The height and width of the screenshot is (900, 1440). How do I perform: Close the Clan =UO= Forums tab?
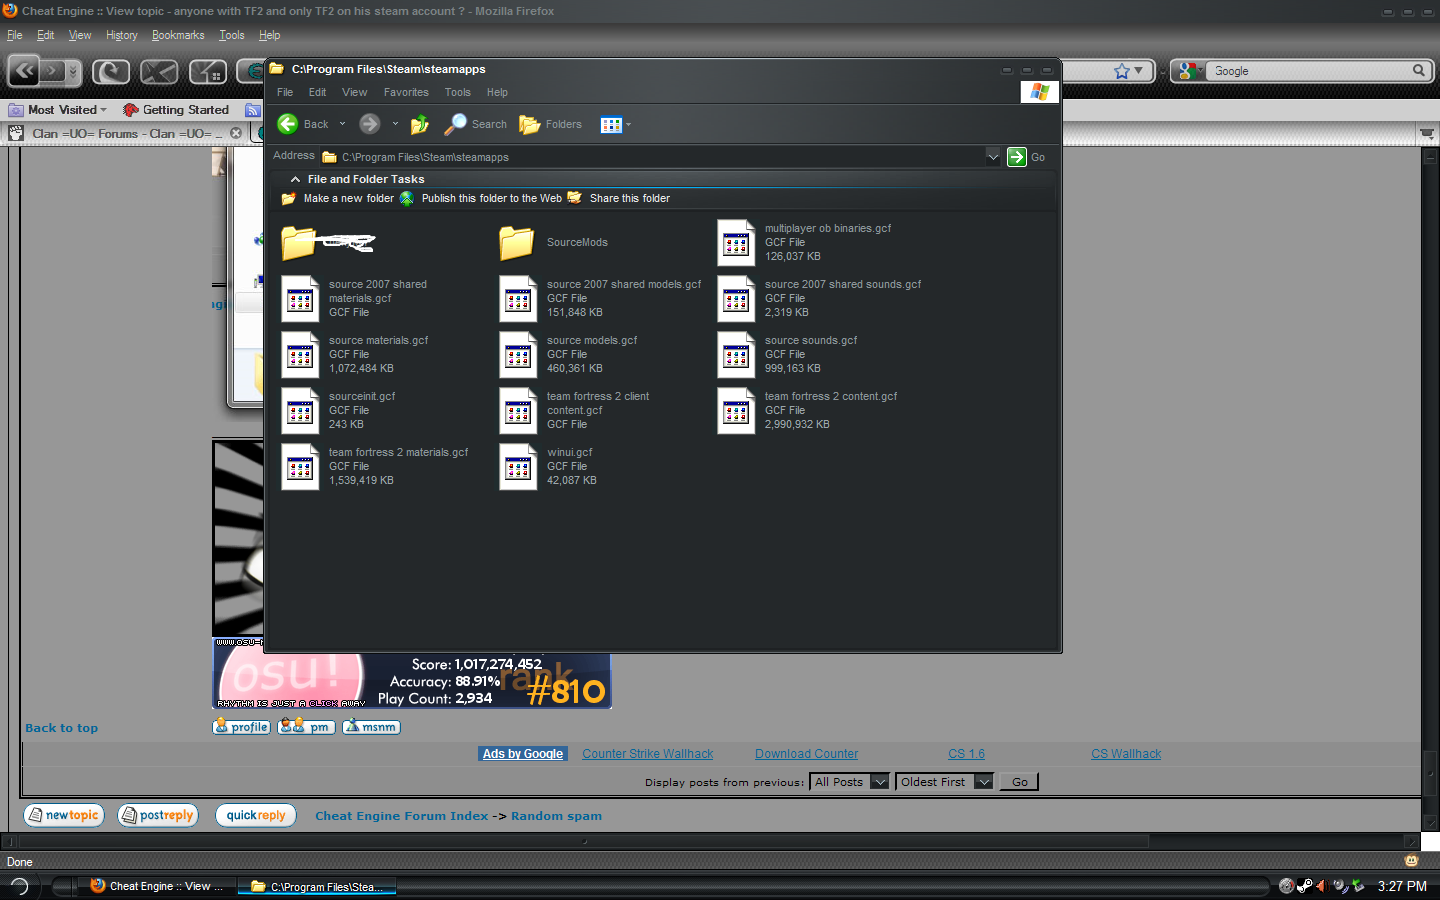[236, 133]
